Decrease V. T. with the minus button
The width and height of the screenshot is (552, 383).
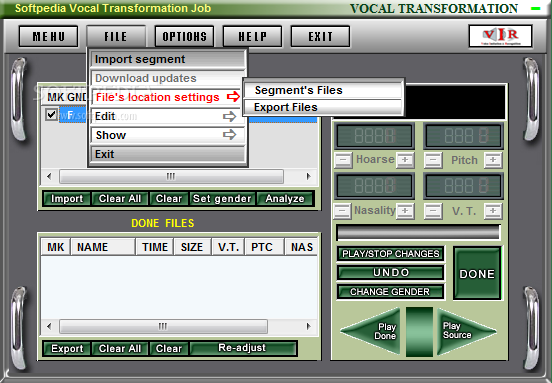[433, 211]
